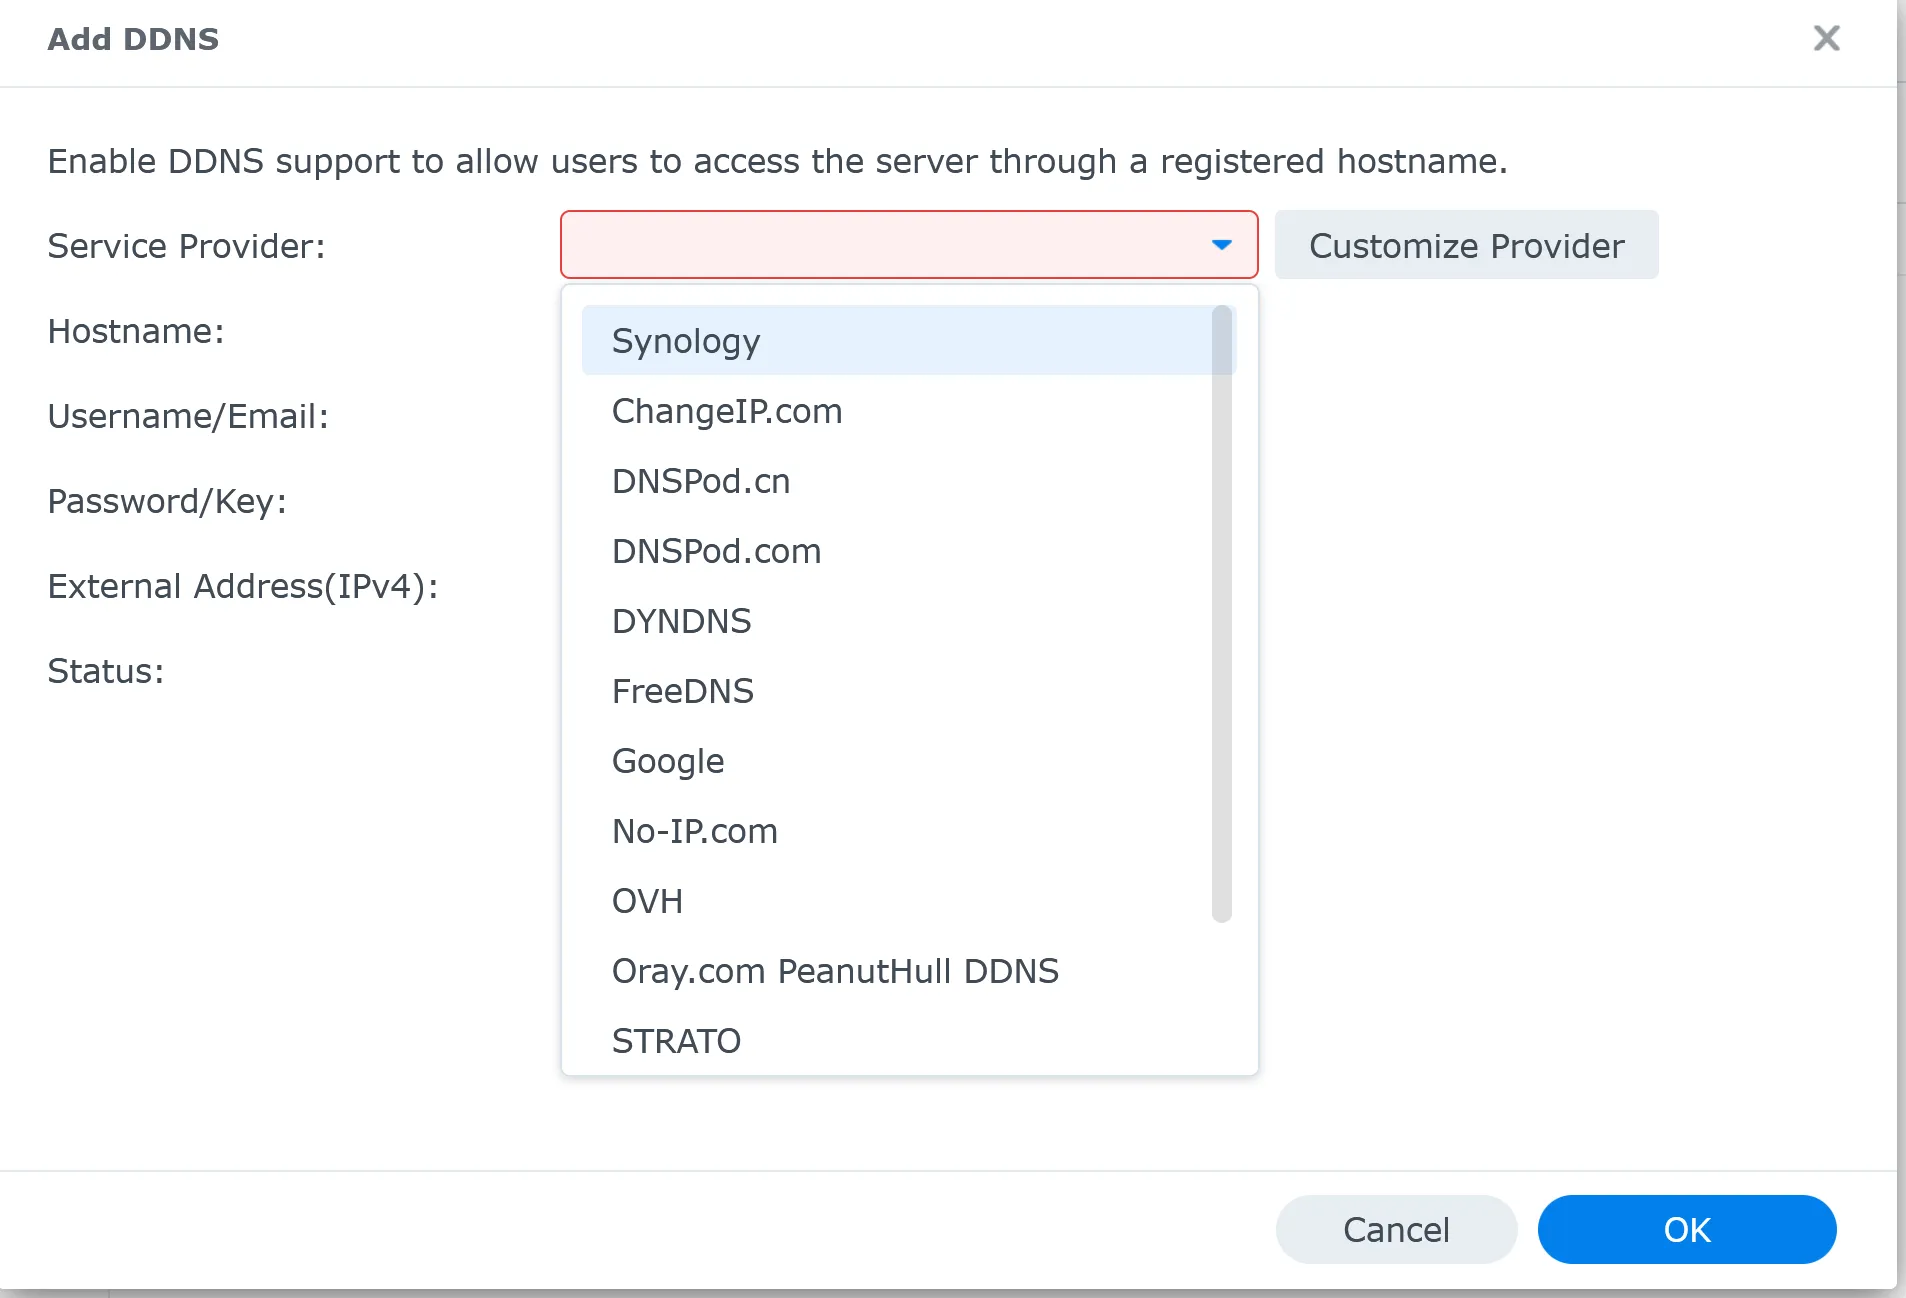Cancel adding the DDNS entry
The image size is (1906, 1298).
[1395, 1229]
